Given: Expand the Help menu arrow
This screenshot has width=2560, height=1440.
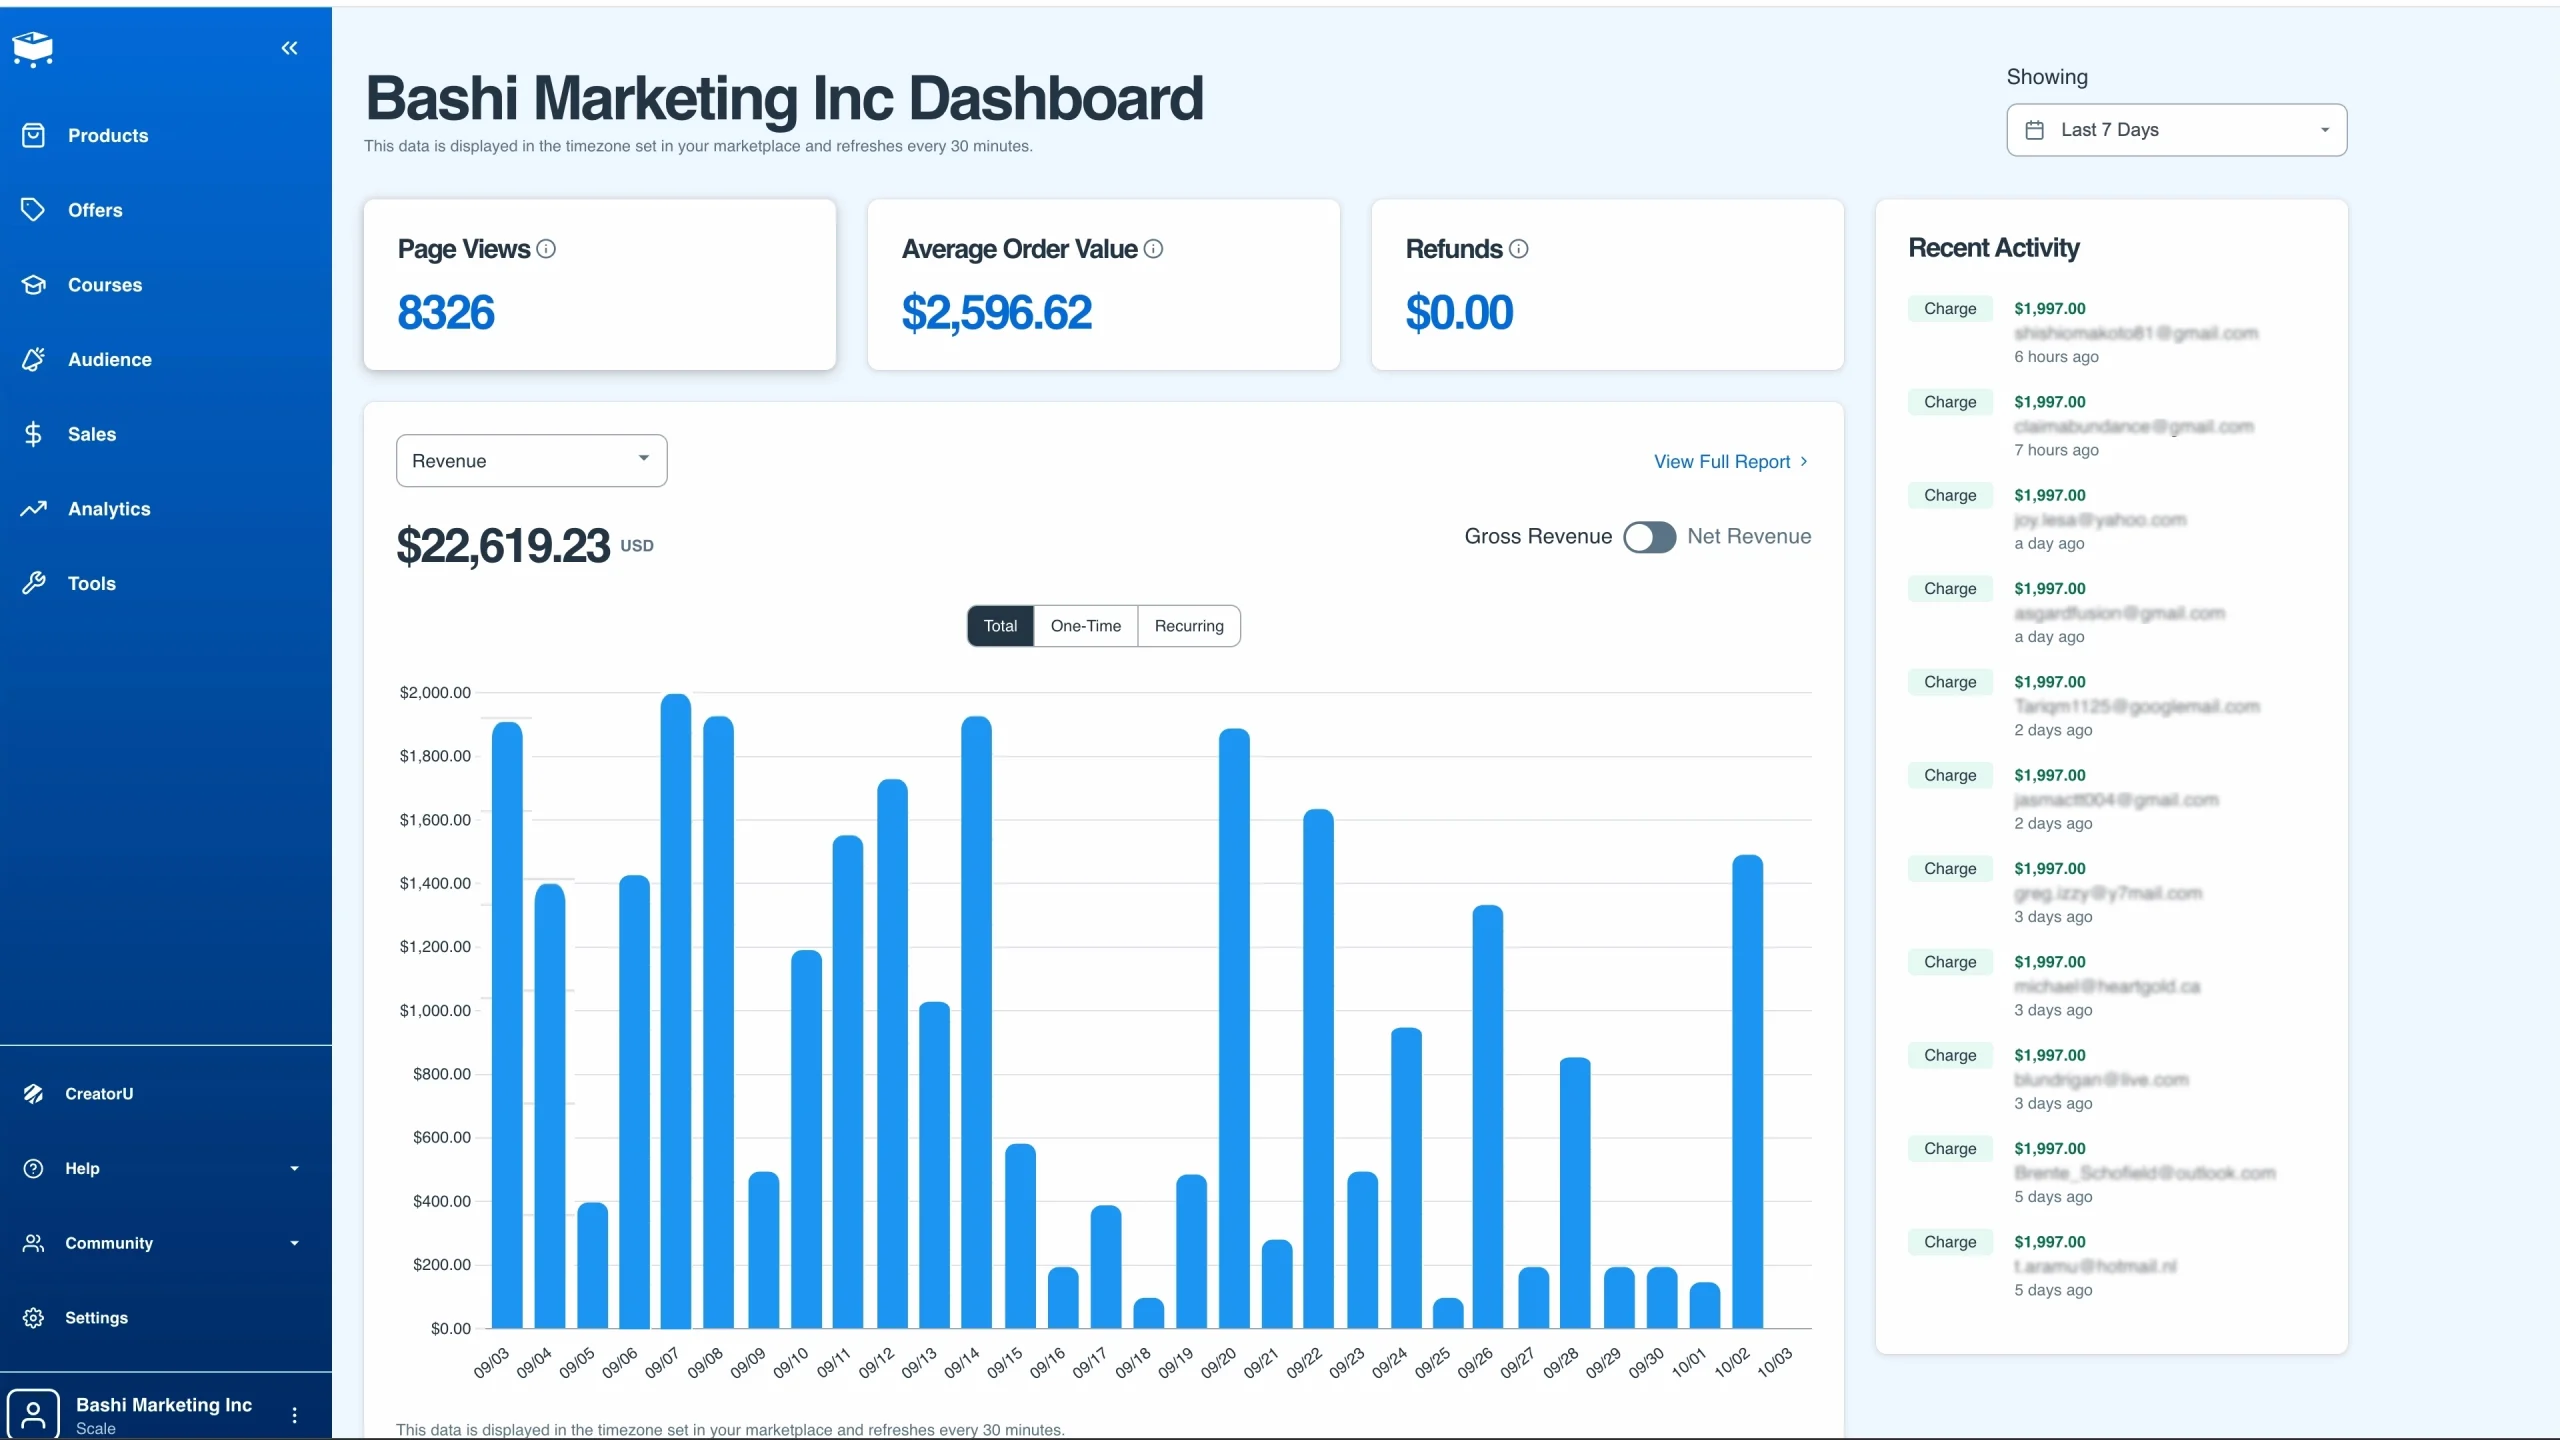Looking at the screenshot, I should pos(294,1168).
